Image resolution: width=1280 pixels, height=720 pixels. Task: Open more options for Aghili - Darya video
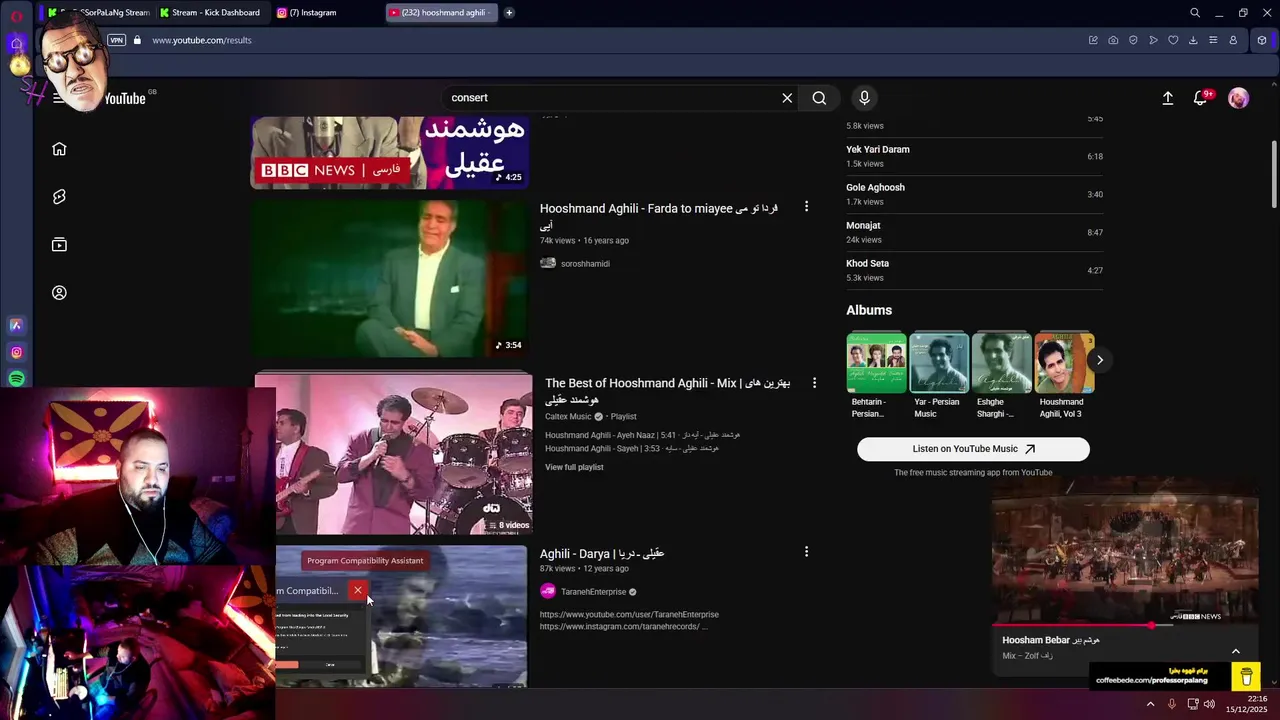point(806,551)
